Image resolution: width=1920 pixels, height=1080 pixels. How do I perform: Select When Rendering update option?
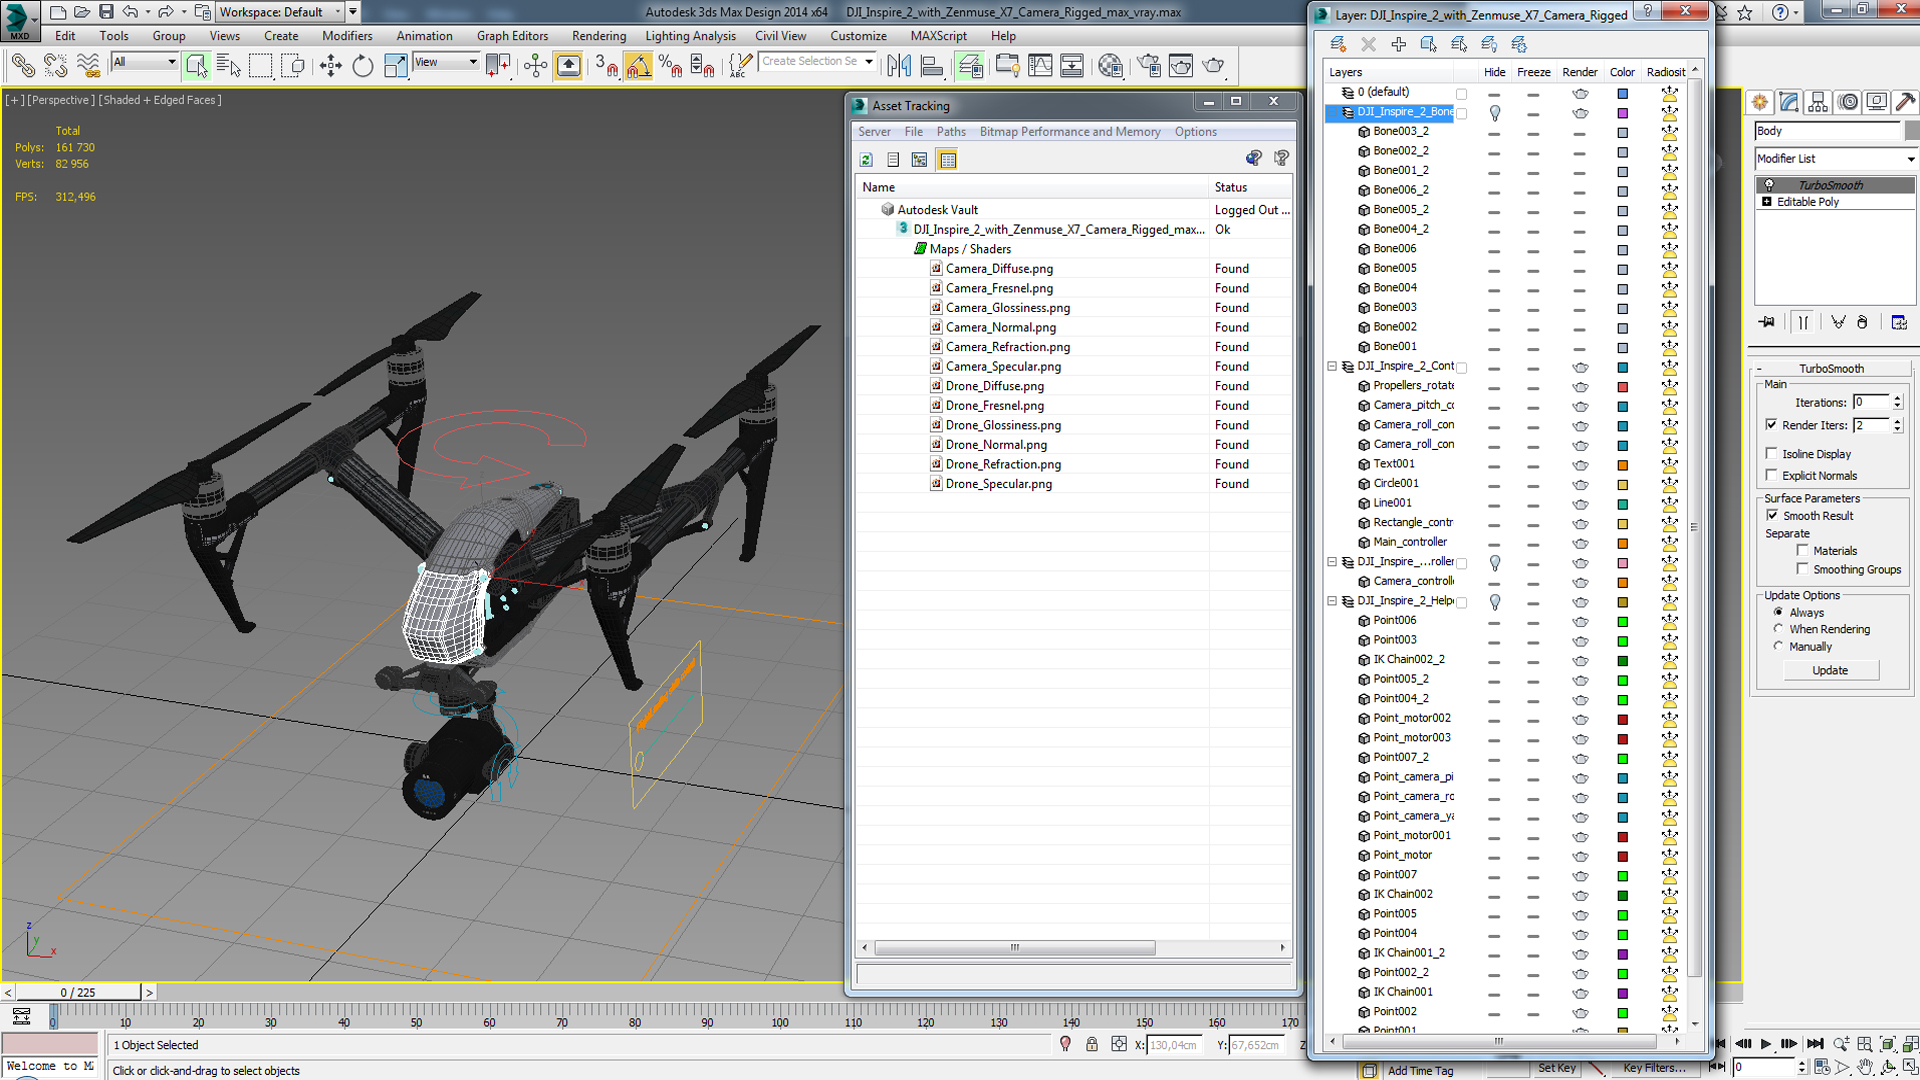coord(1778,629)
